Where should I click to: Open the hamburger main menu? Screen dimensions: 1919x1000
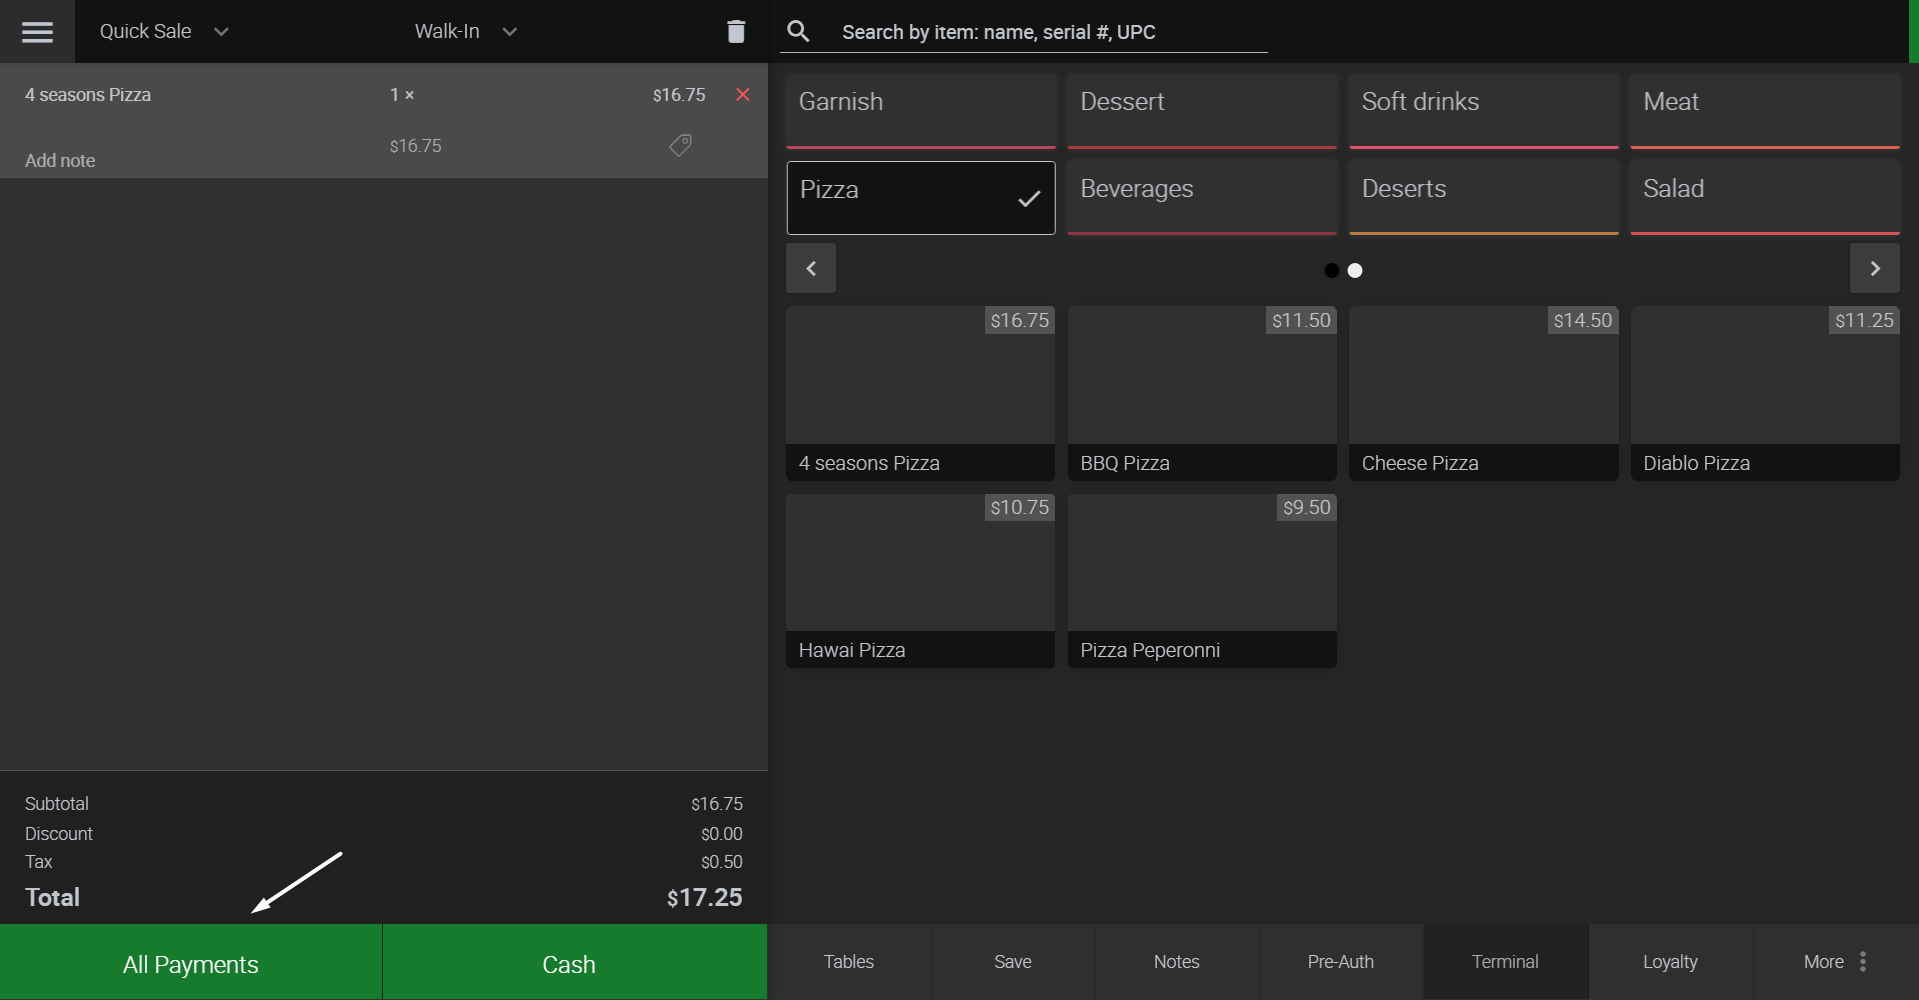pos(37,32)
